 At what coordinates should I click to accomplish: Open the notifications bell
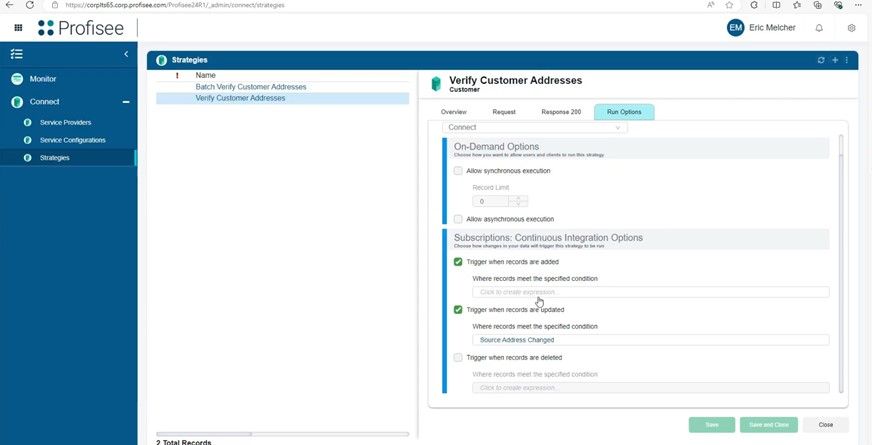click(819, 28)
